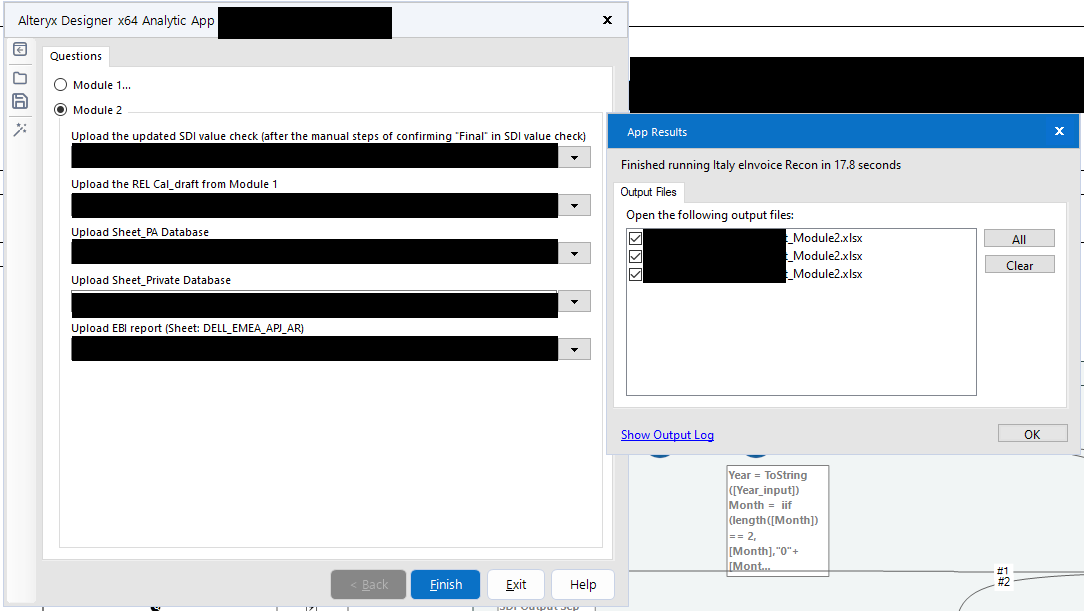1084x611 pixels.
Task: Select the Module 2 radio button
Action: (x=60, y=110)
